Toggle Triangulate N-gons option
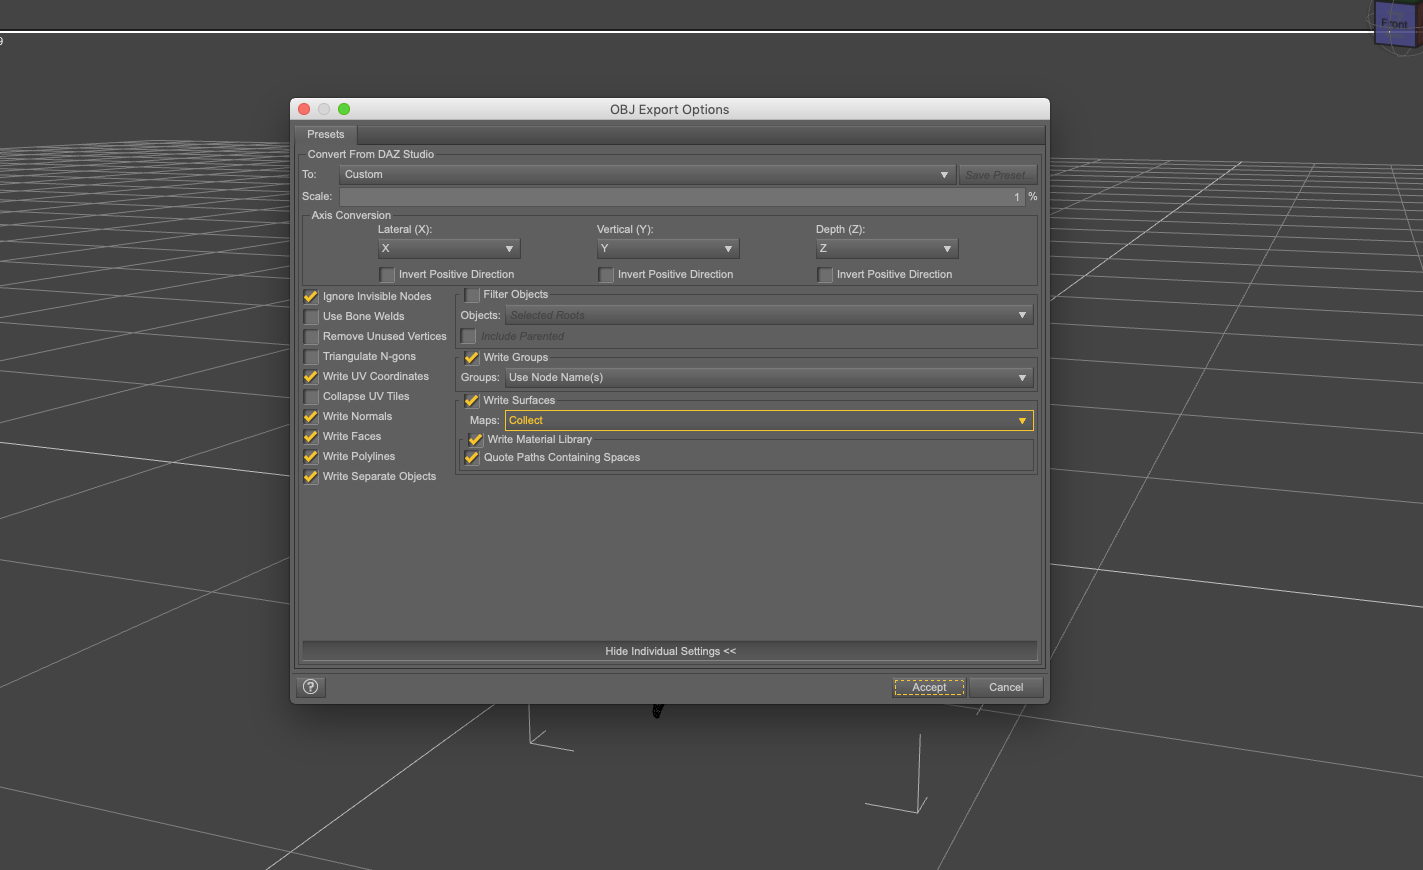The height and width of the screenshot is (870, 1423). (312, 357)
